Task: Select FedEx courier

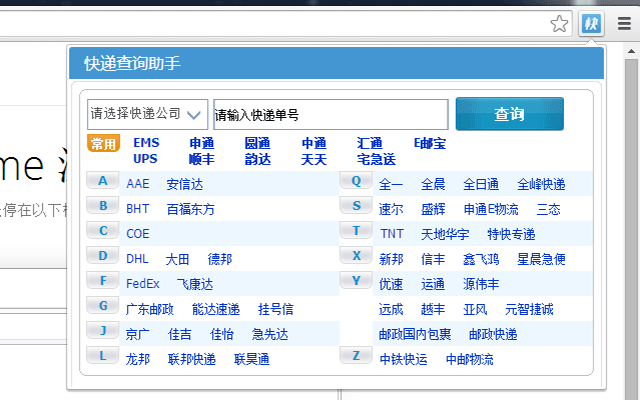Action: pos(143,284)
